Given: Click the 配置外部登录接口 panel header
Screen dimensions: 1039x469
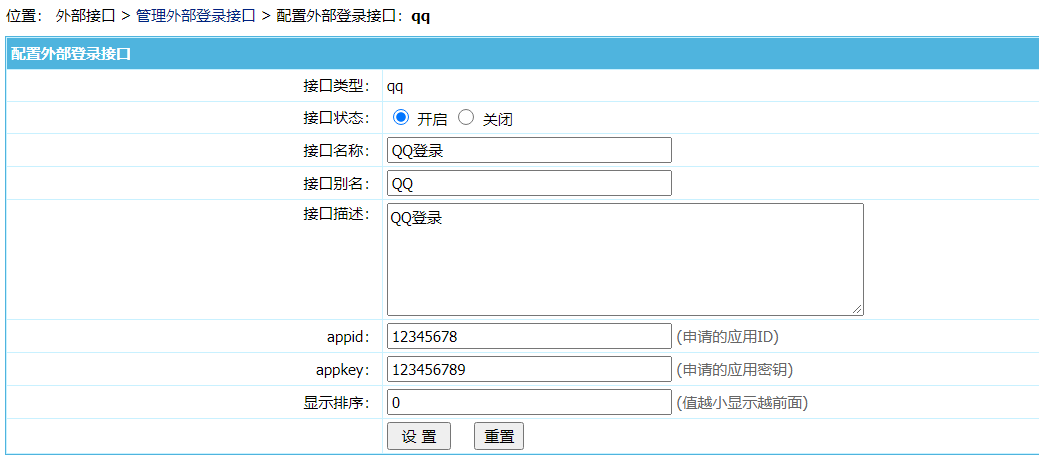Looking at the screenshot, I should coord(523,54).
